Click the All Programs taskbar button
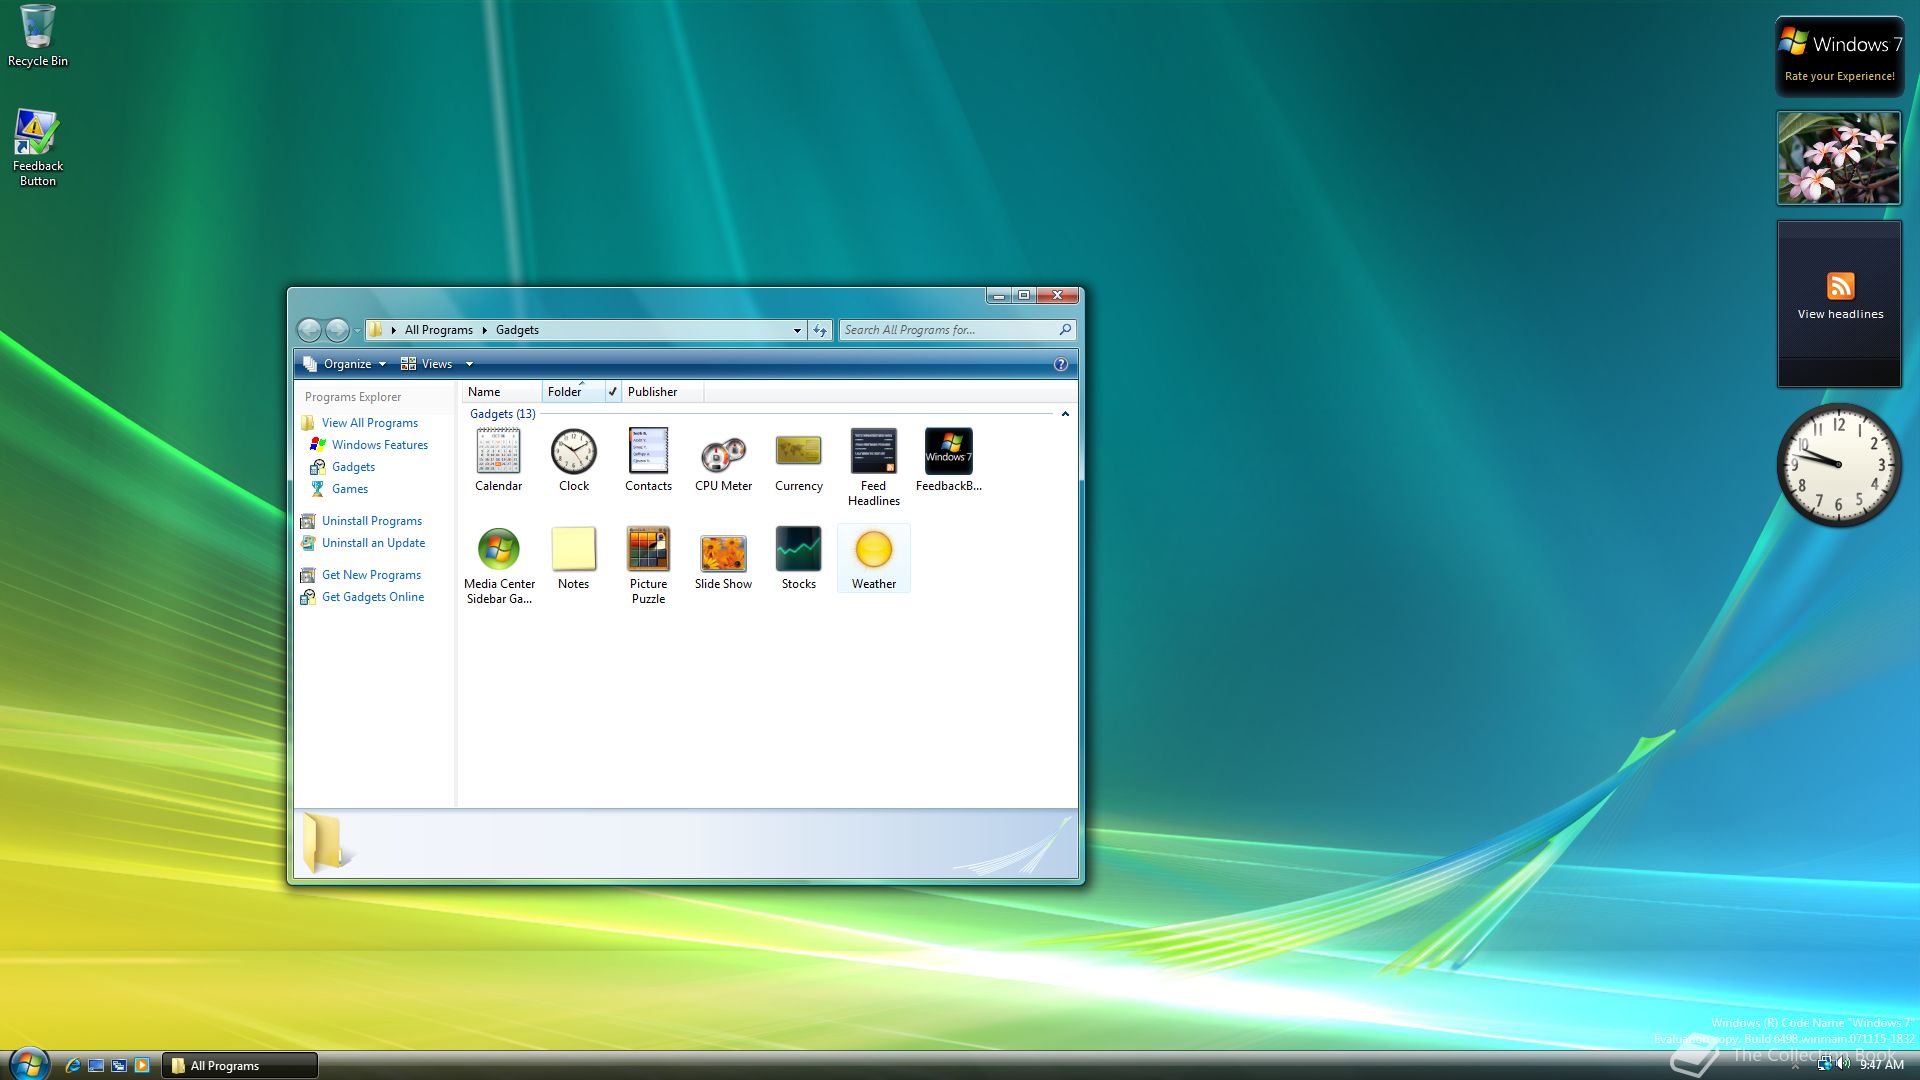 (240, 1065)
